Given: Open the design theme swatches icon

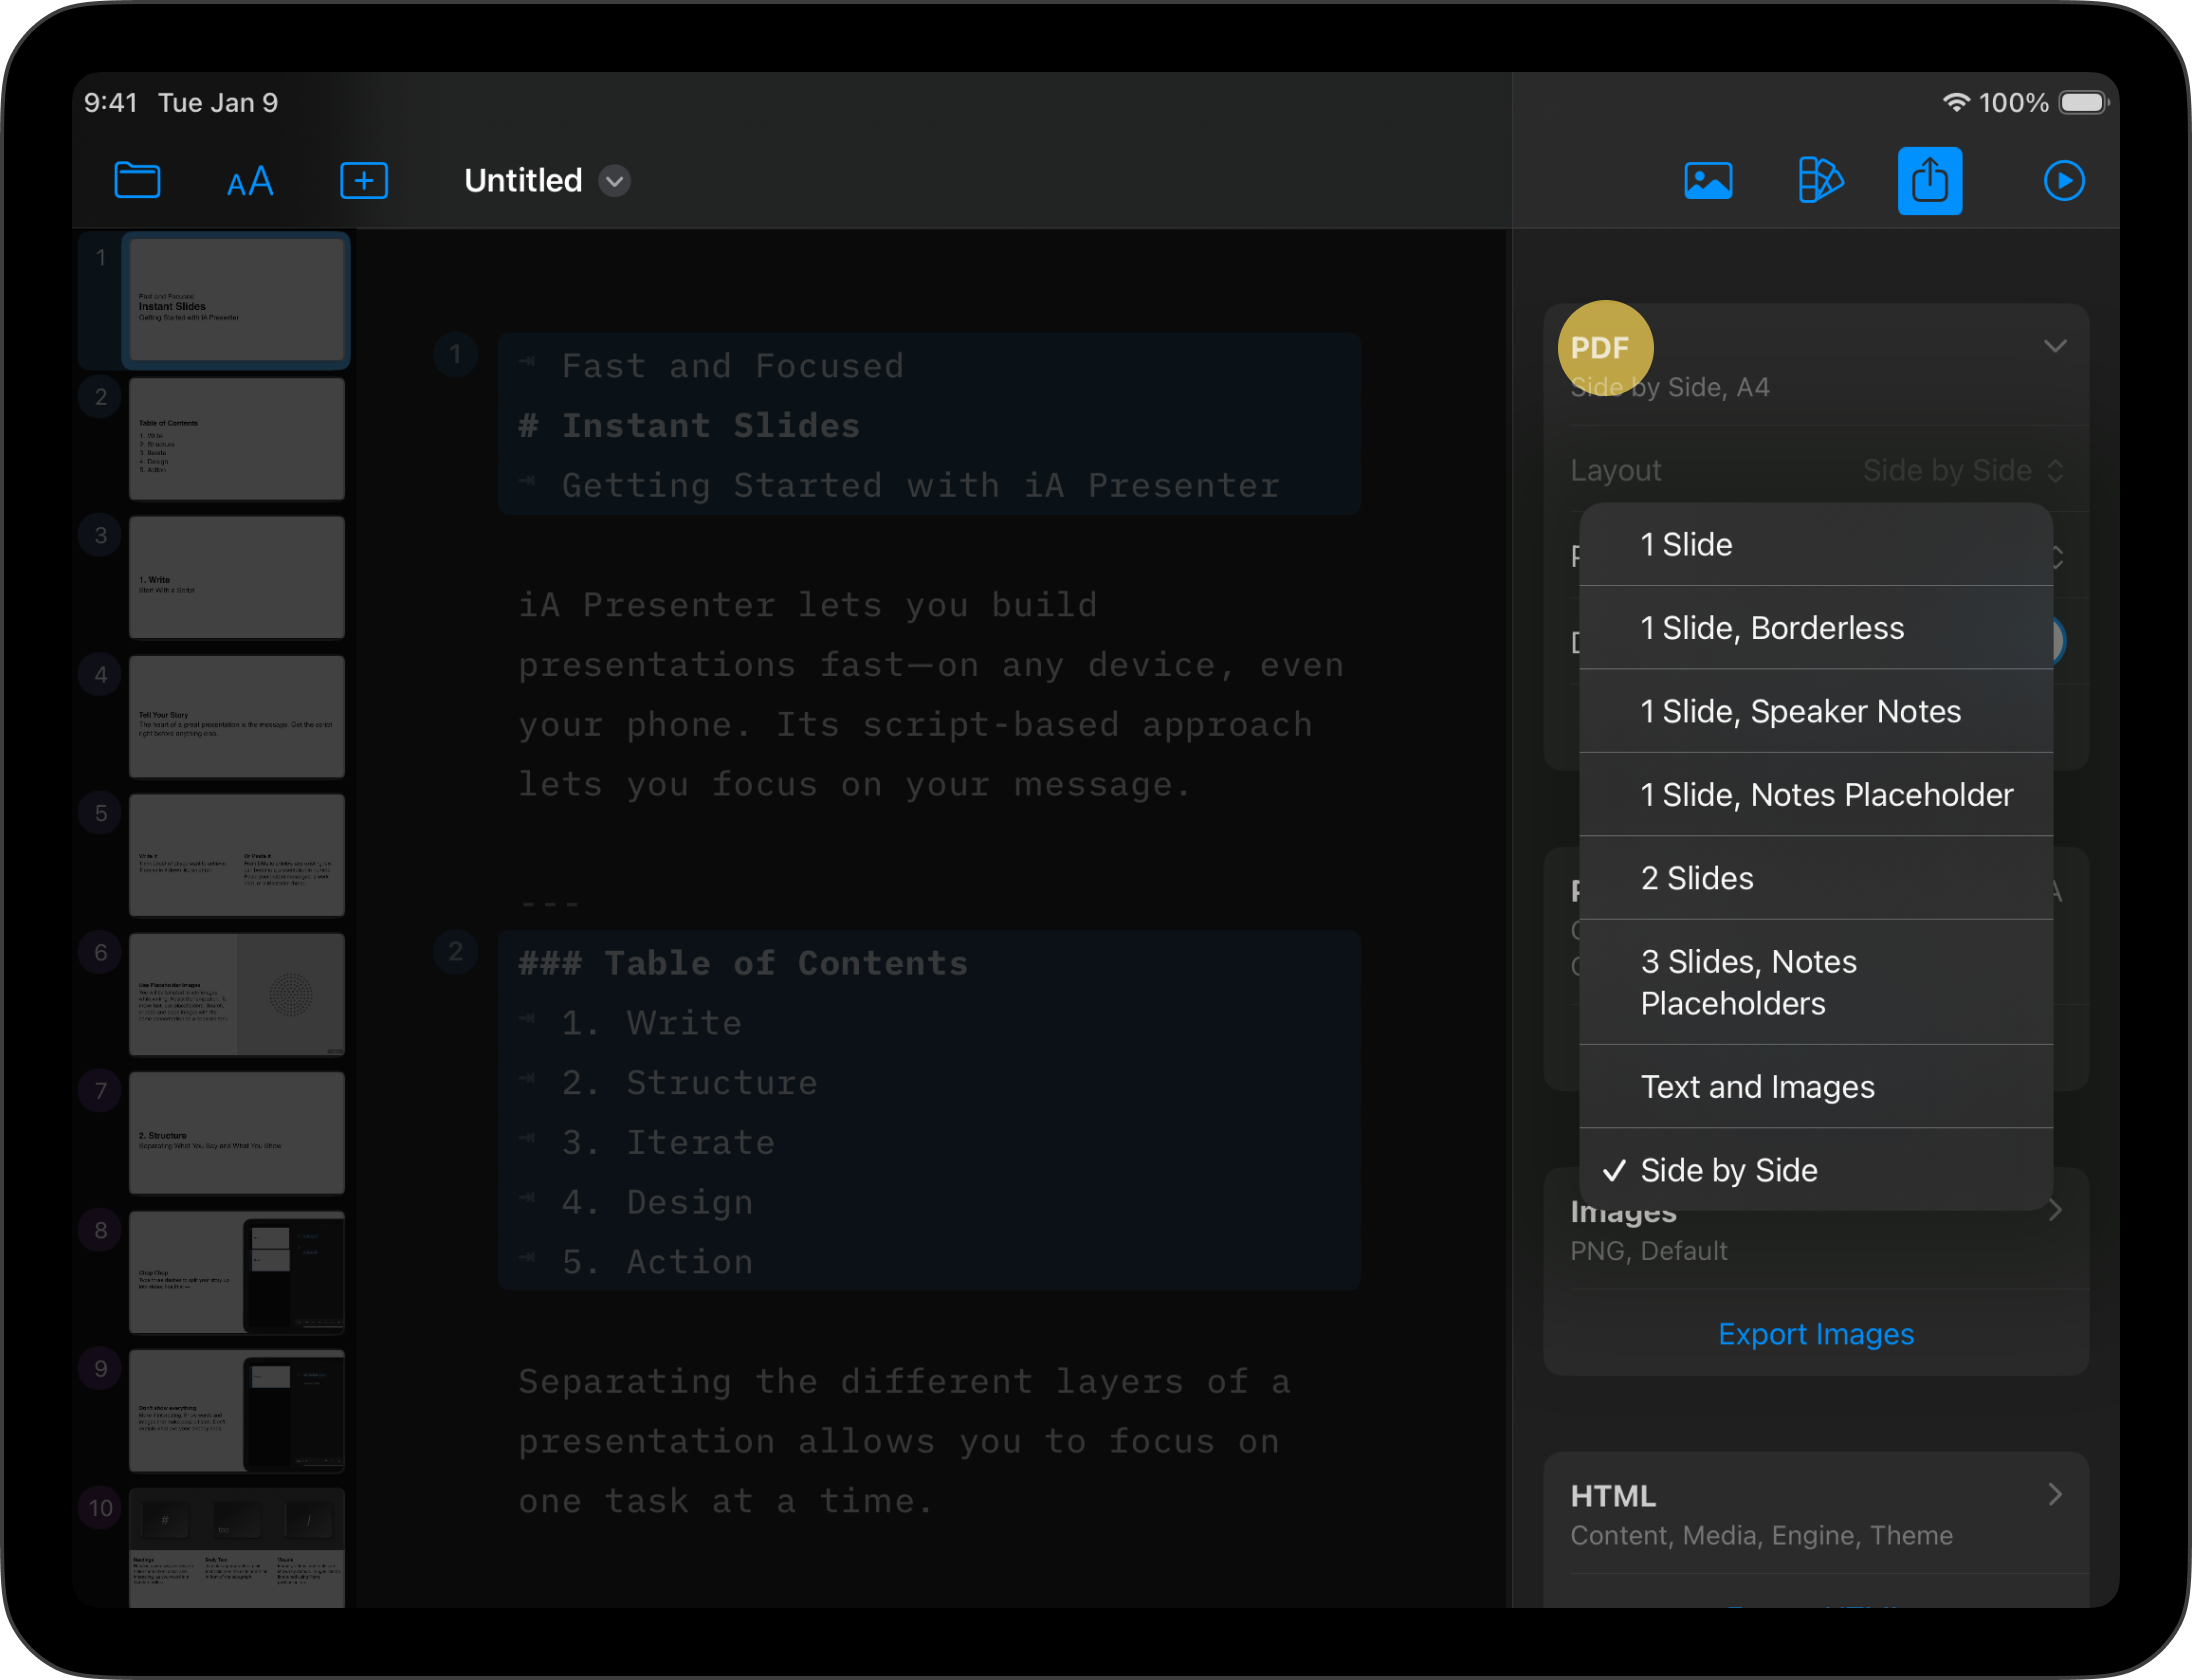Looking at the screenshot, I should point(1820,181).
